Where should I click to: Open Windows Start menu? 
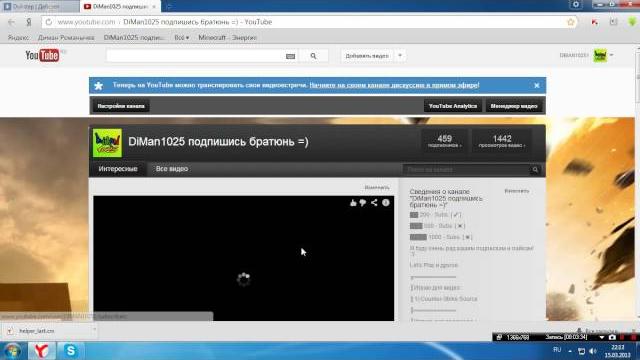click(12, 351)
